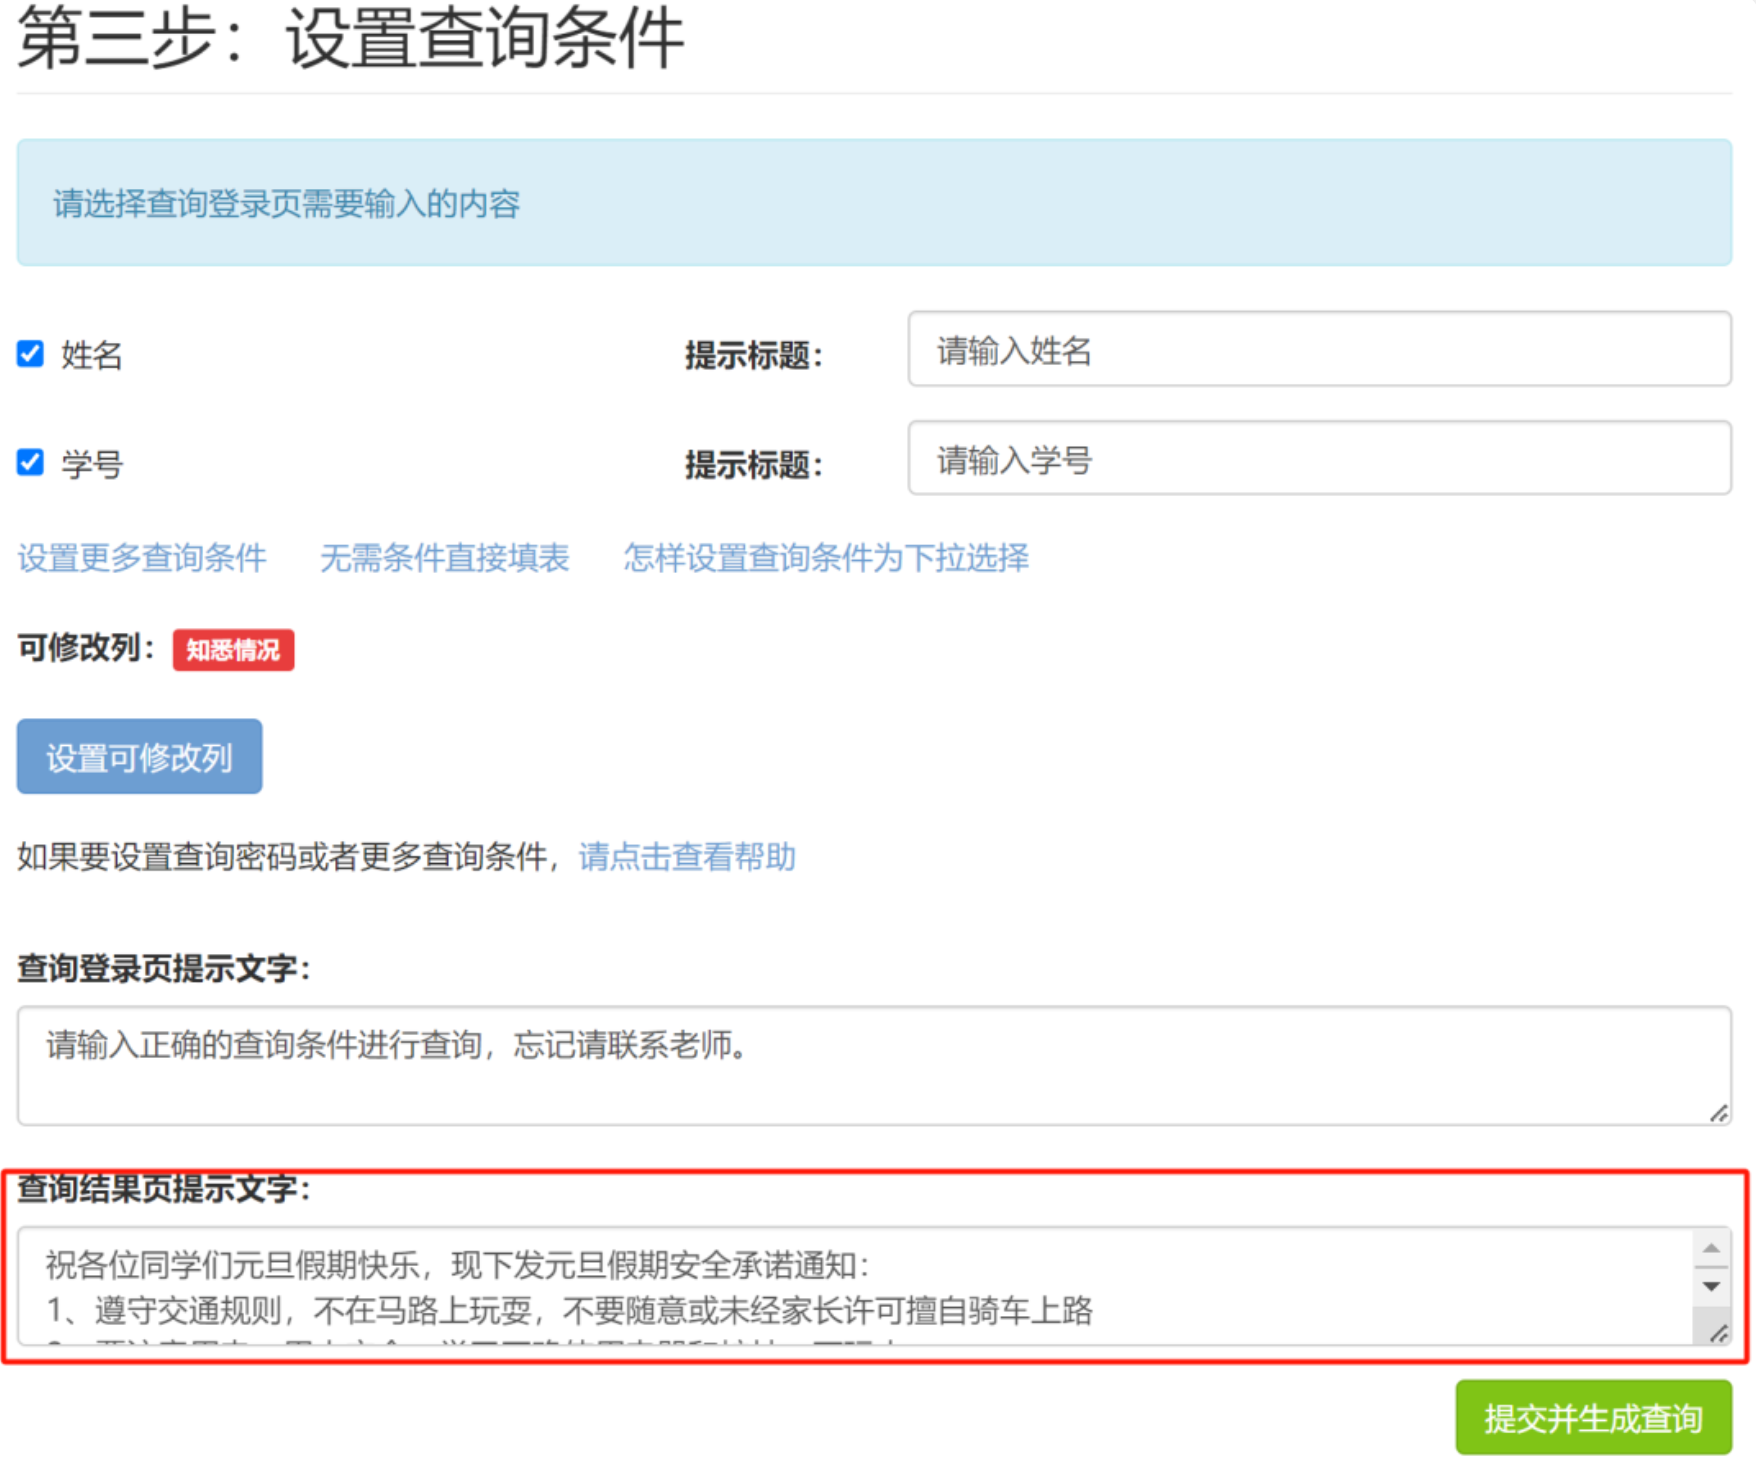Click into the 请输入学号 prompt title field
1756x1466 pixels.
coord(1318,459)
